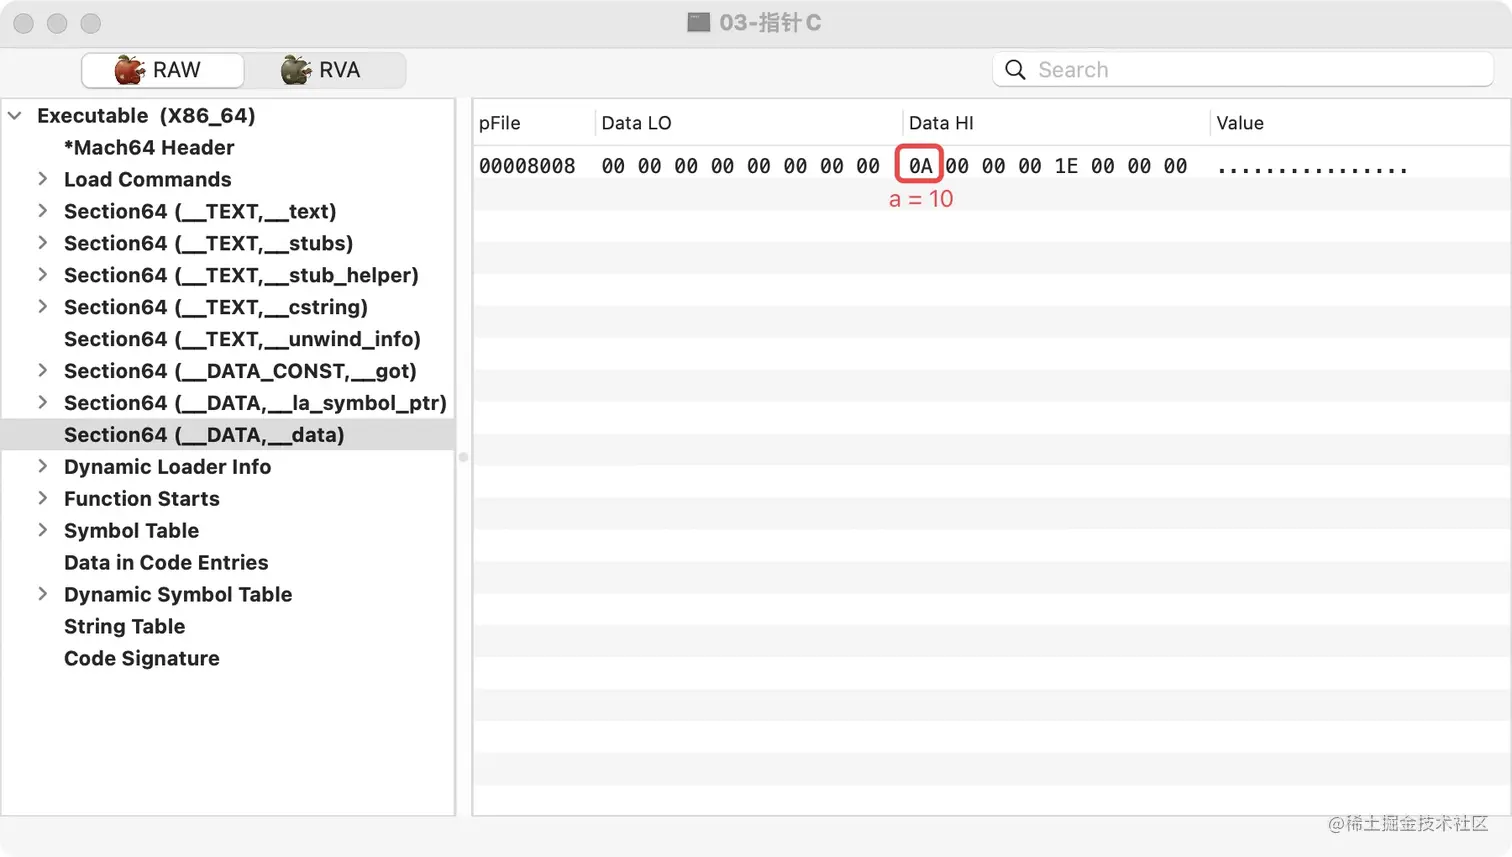The width and height of the screenshot is (1512, 857).
Task: Select the *Mach64 Header item
Action: [149, 148]
